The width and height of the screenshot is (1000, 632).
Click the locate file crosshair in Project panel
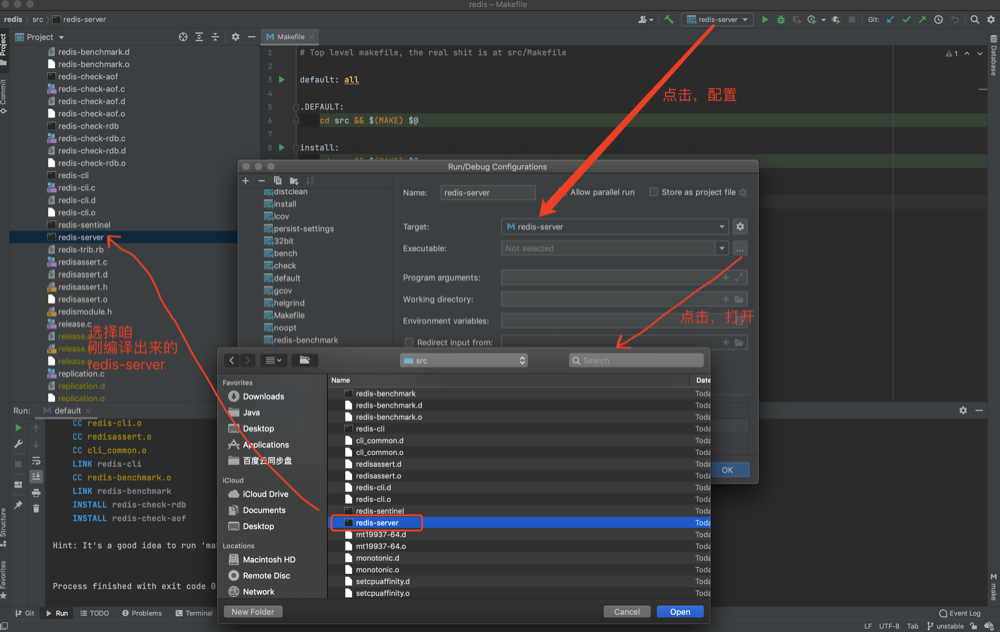183,37
